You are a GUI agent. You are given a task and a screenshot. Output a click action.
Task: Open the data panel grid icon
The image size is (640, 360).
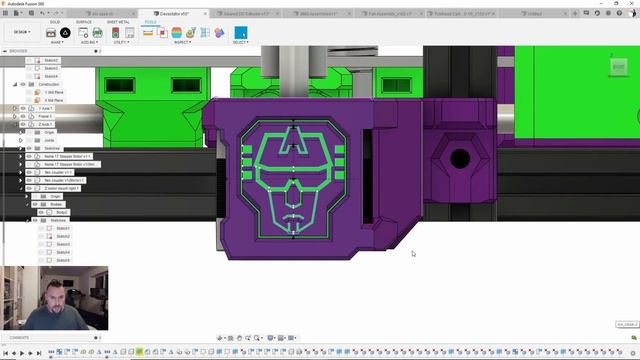click(x=6, y=13)
